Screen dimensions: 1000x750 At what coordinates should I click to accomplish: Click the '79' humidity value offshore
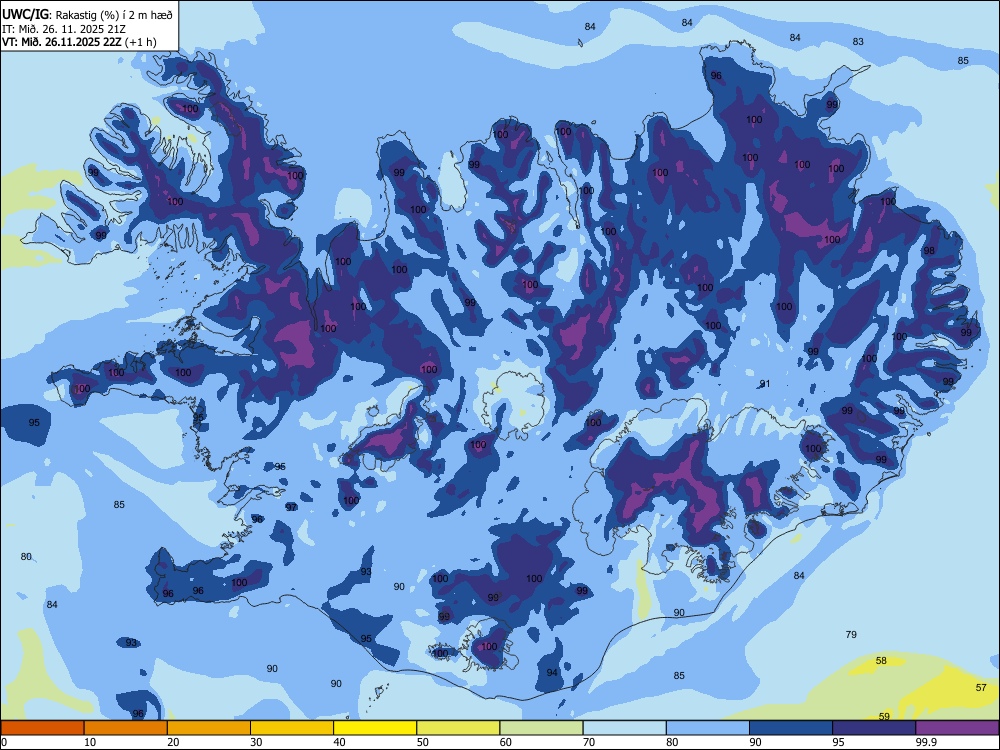click(851, 635)
